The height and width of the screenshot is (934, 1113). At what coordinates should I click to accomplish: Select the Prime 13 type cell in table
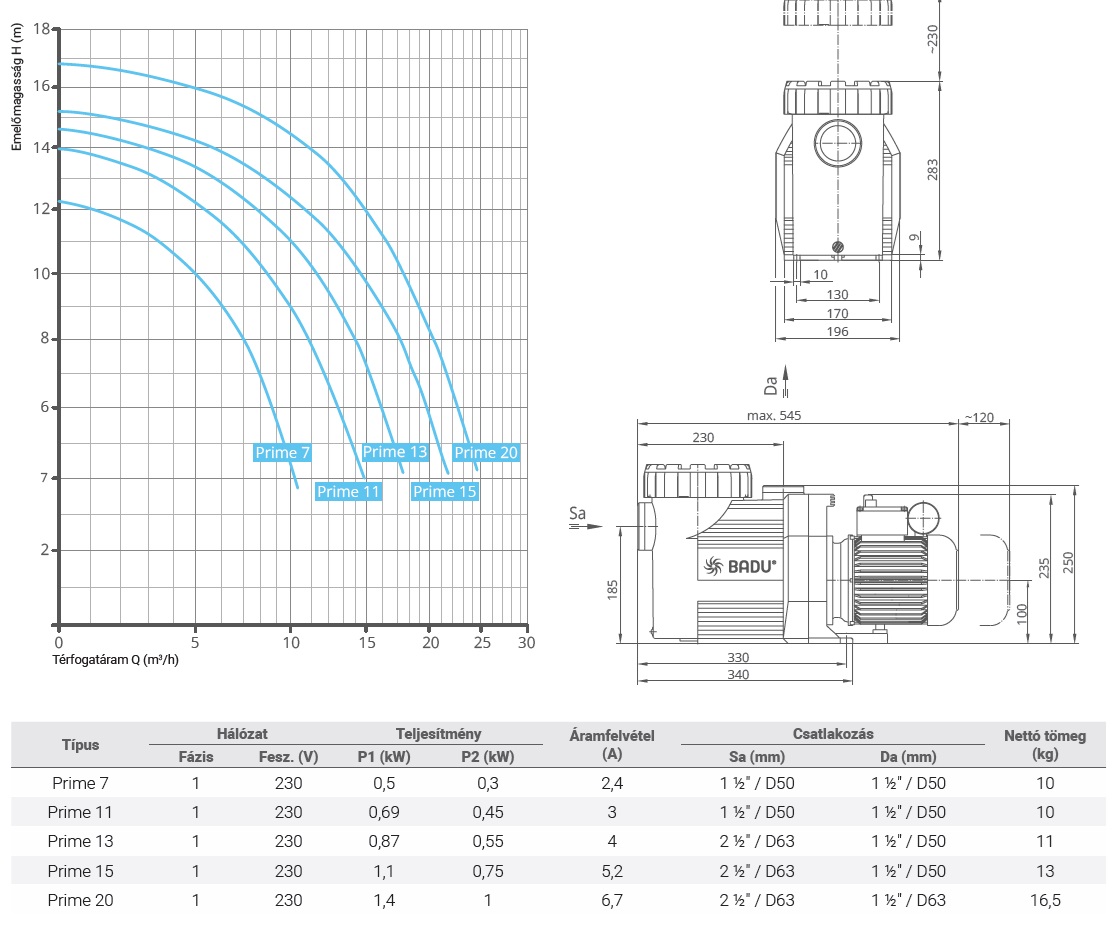tap(80, 842)
